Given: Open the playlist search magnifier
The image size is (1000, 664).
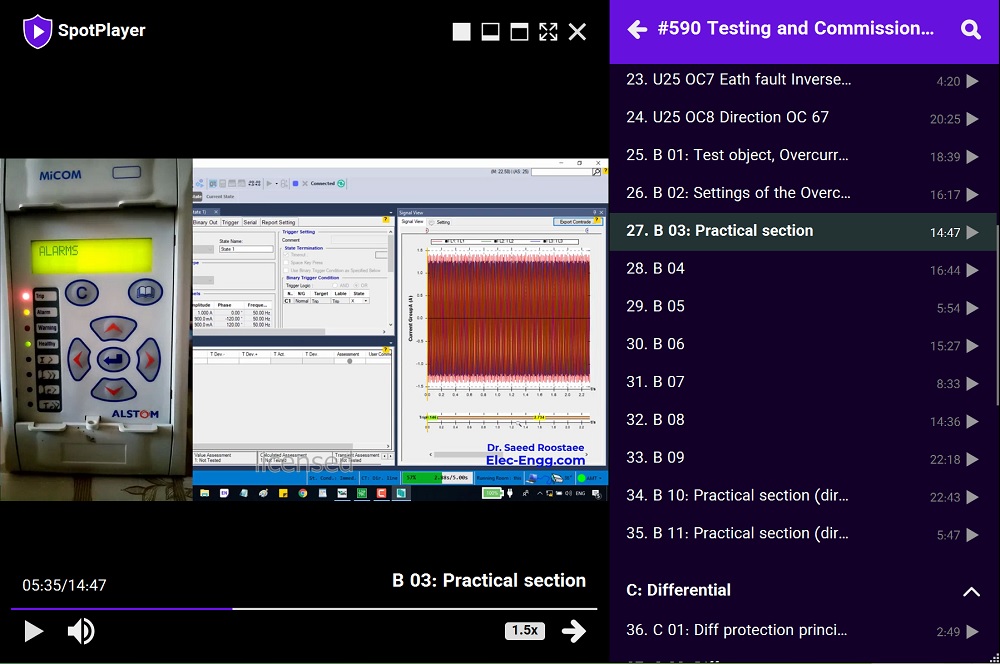Looking at the screenshot, I should tap(970, 30).
